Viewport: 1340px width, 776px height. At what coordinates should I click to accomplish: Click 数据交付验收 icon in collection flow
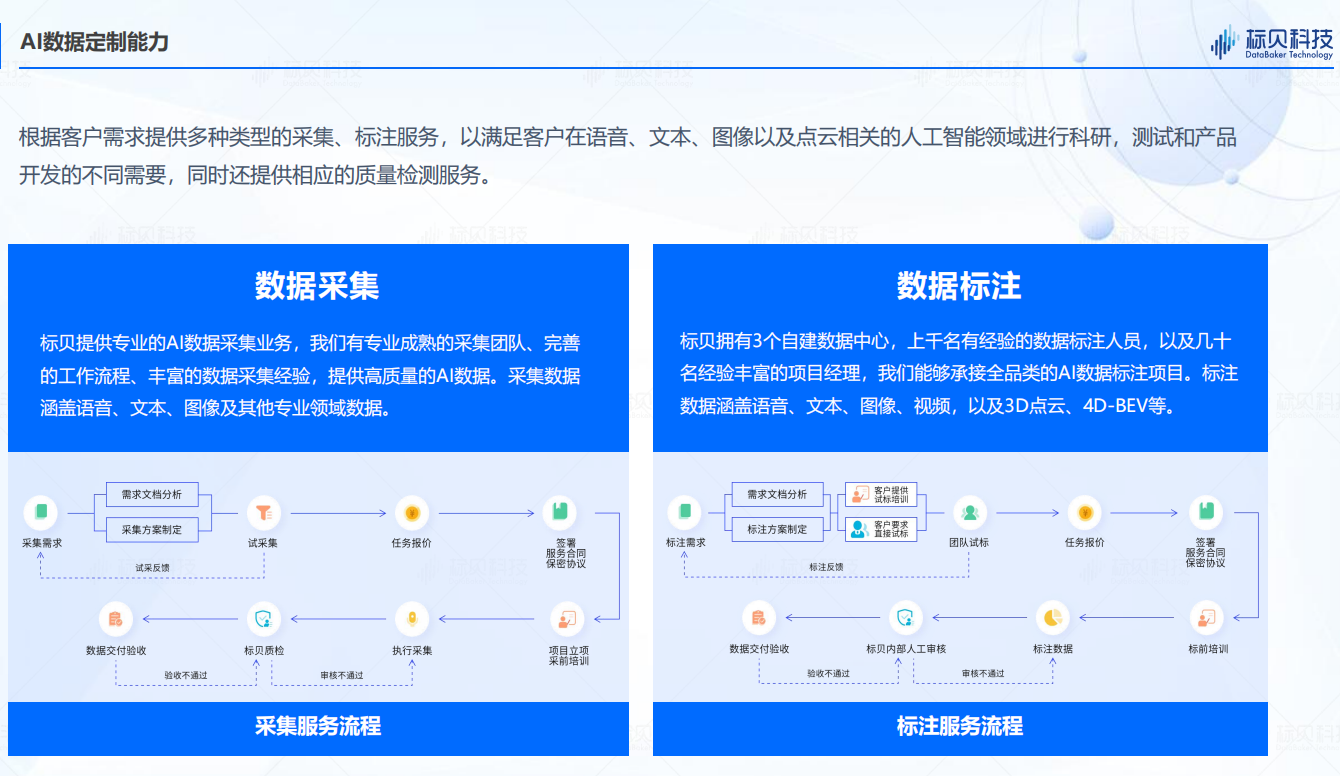[116, 618]
